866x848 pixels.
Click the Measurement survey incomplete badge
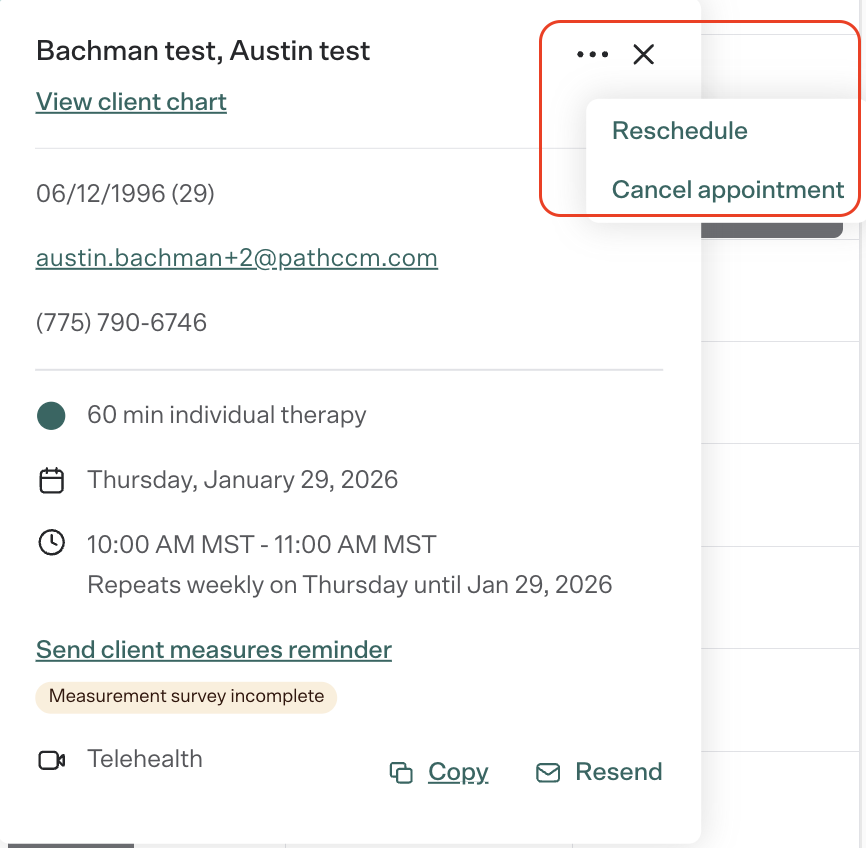coord(186,696)
